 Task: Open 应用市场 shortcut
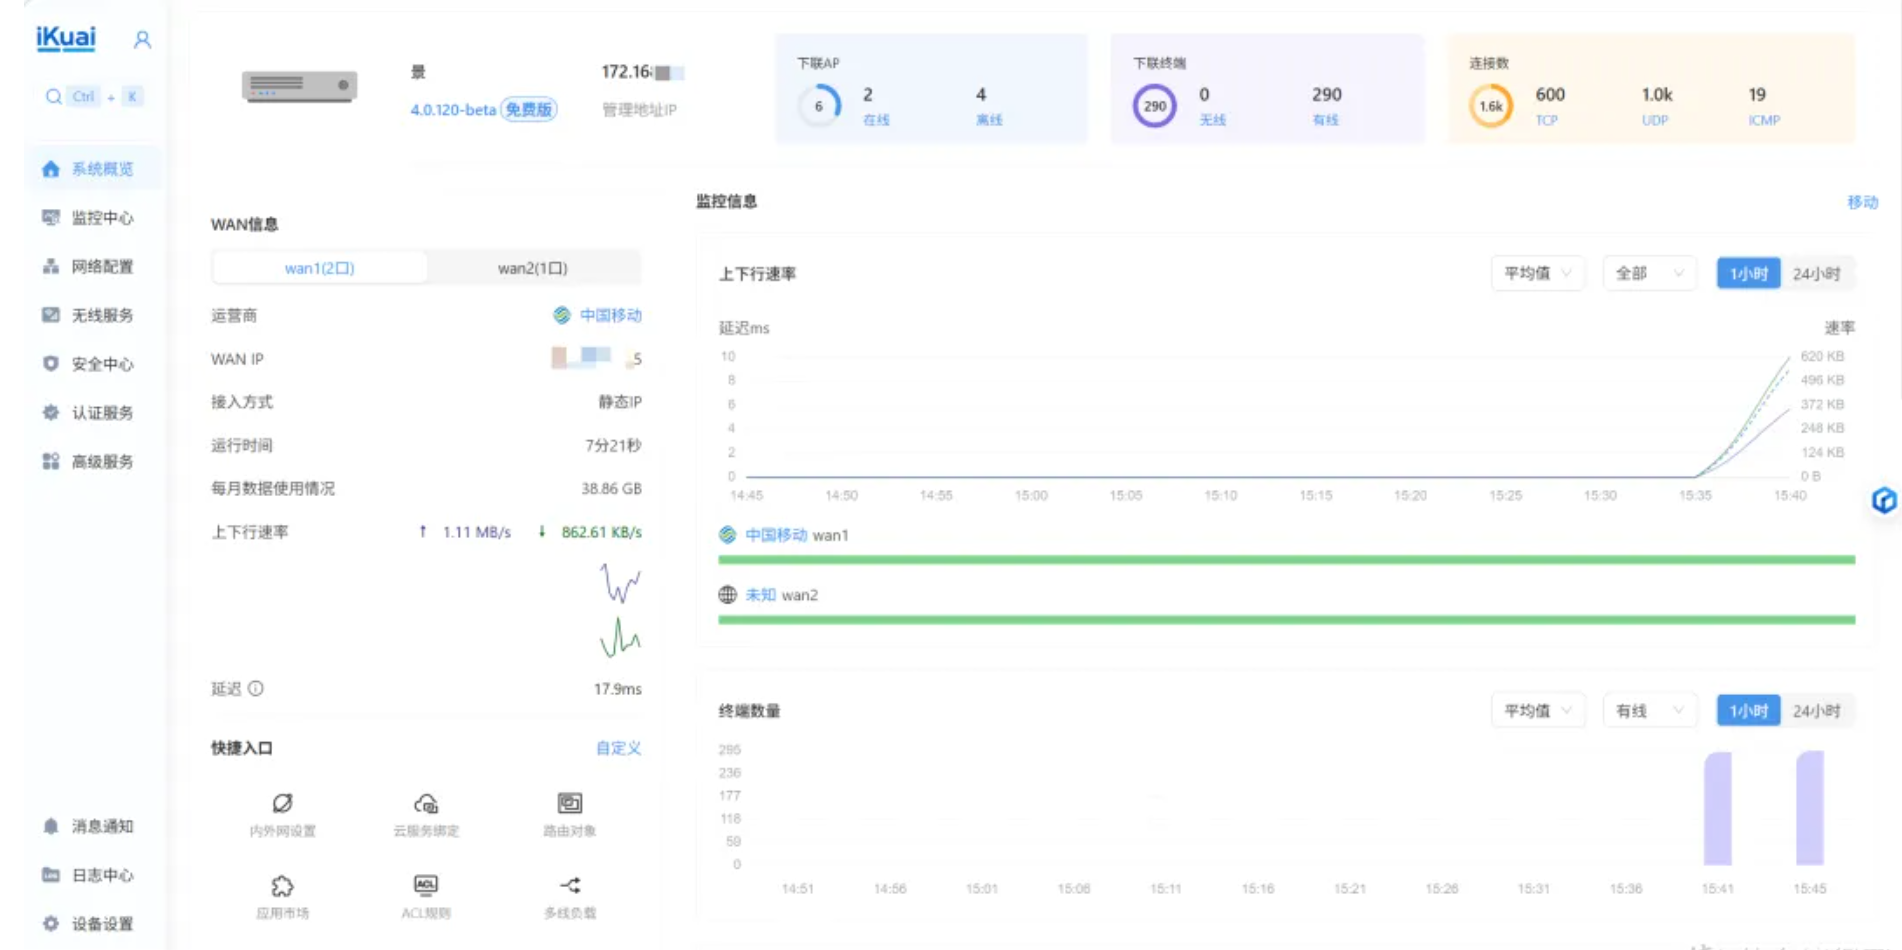282,897
